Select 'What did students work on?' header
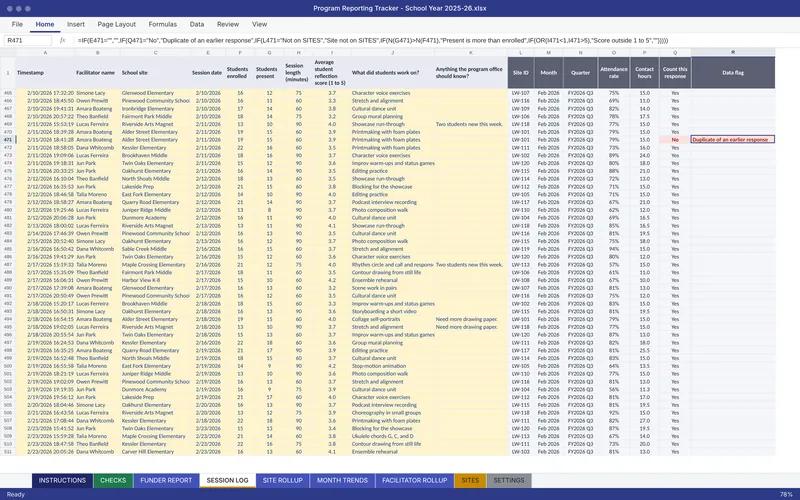Screen dimensions: 800x500 pos(393,72)
